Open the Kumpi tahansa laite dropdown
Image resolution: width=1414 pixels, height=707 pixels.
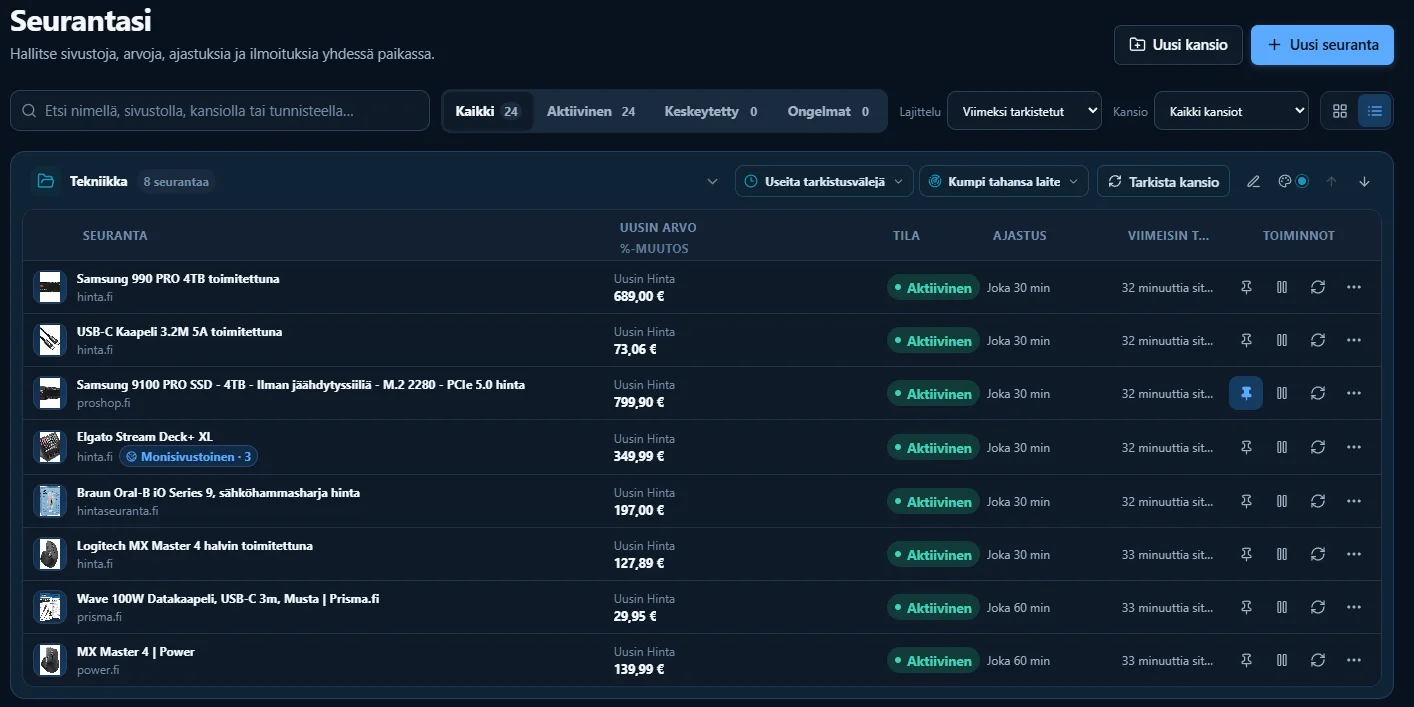pos(1004,181)
